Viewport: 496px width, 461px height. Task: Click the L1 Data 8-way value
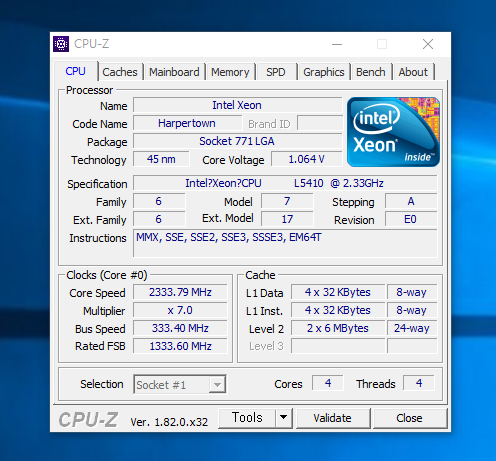[412, 292]
